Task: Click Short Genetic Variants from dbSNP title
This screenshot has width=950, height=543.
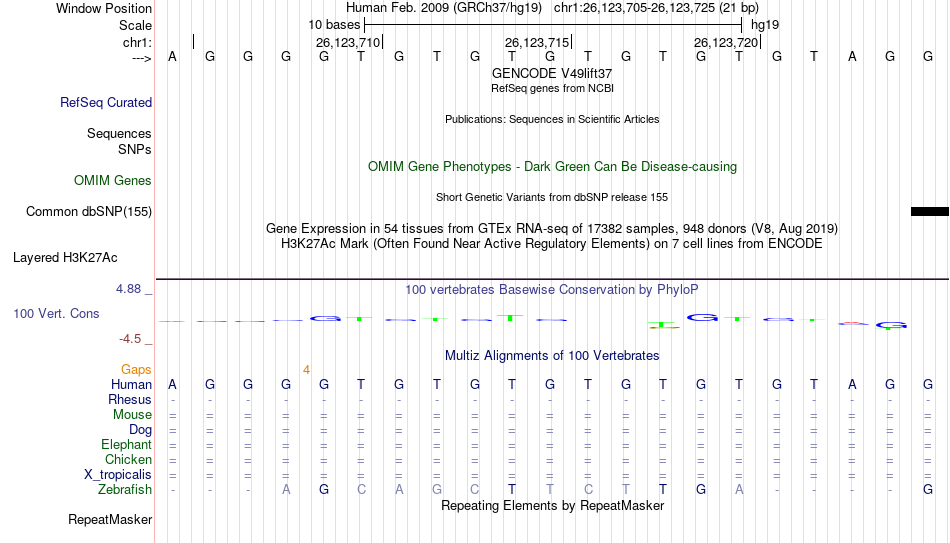Action: pyautogui.click(x=552, y=198)
